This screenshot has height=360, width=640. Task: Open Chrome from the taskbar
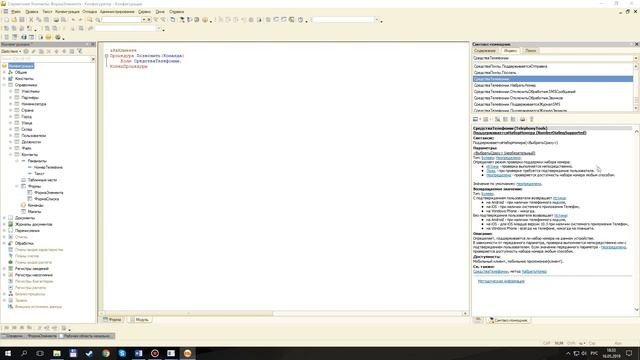click(x=106, y=353)
